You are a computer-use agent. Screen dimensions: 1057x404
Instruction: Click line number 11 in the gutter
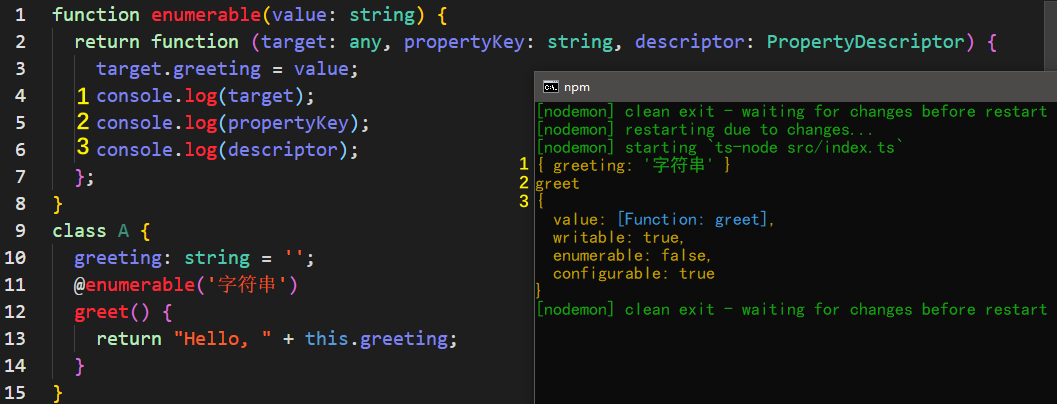click(15, 285)
